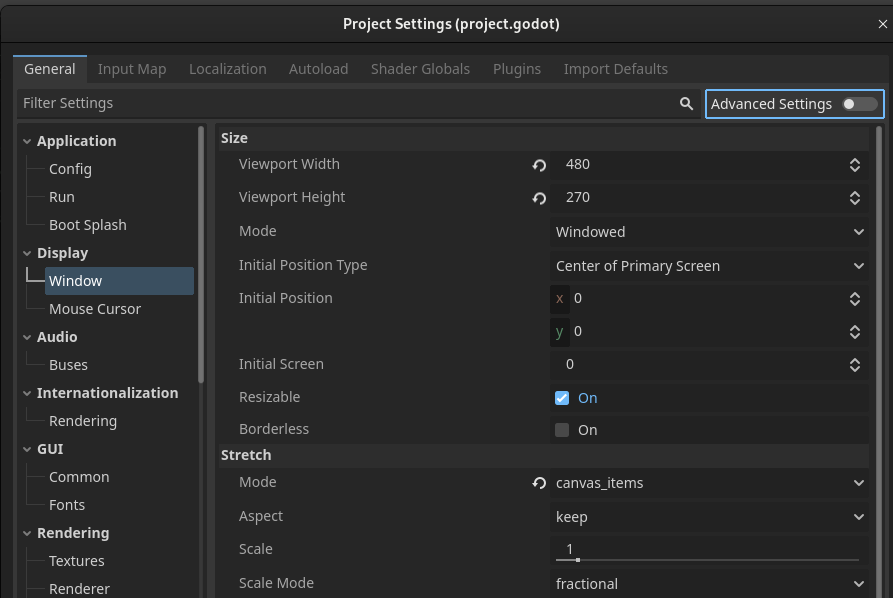Viewport: 893px width, 598px height.
Task: Reset Viewport Width to default
Action: (x=539, y=165)
